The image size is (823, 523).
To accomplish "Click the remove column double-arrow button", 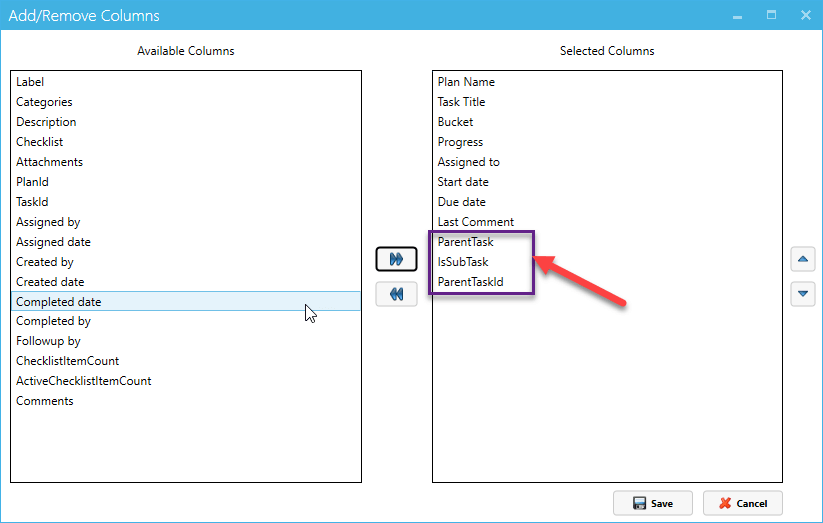I will pos(396,294).
